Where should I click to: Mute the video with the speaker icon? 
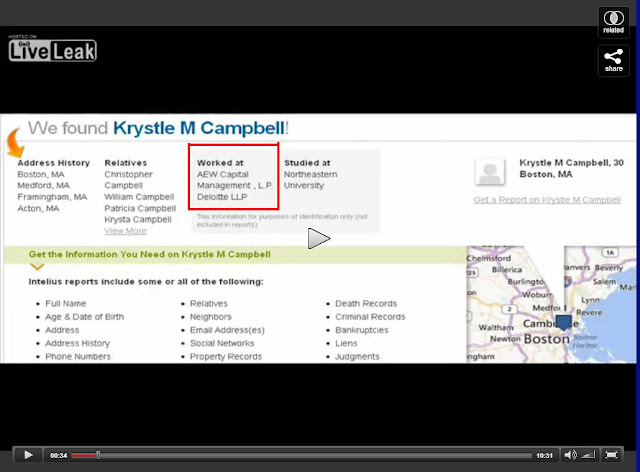coord(570,455)
